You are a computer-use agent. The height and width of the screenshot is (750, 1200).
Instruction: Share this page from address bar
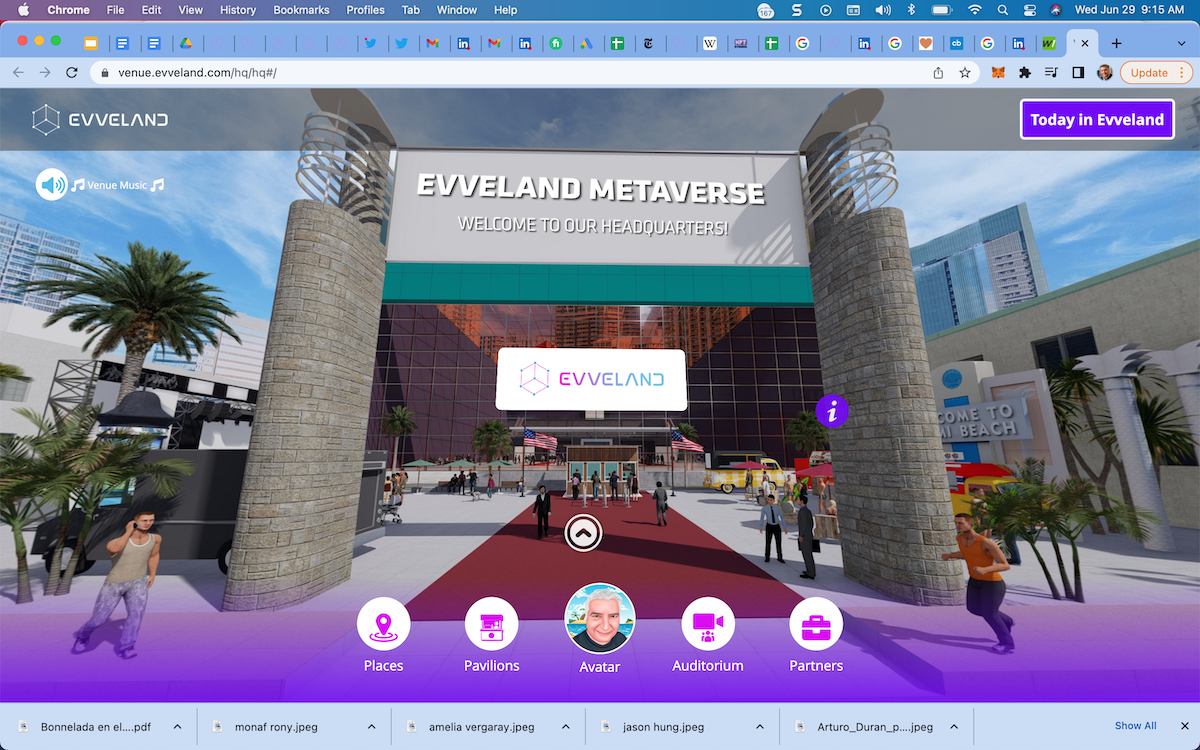(x=938, y=73)
